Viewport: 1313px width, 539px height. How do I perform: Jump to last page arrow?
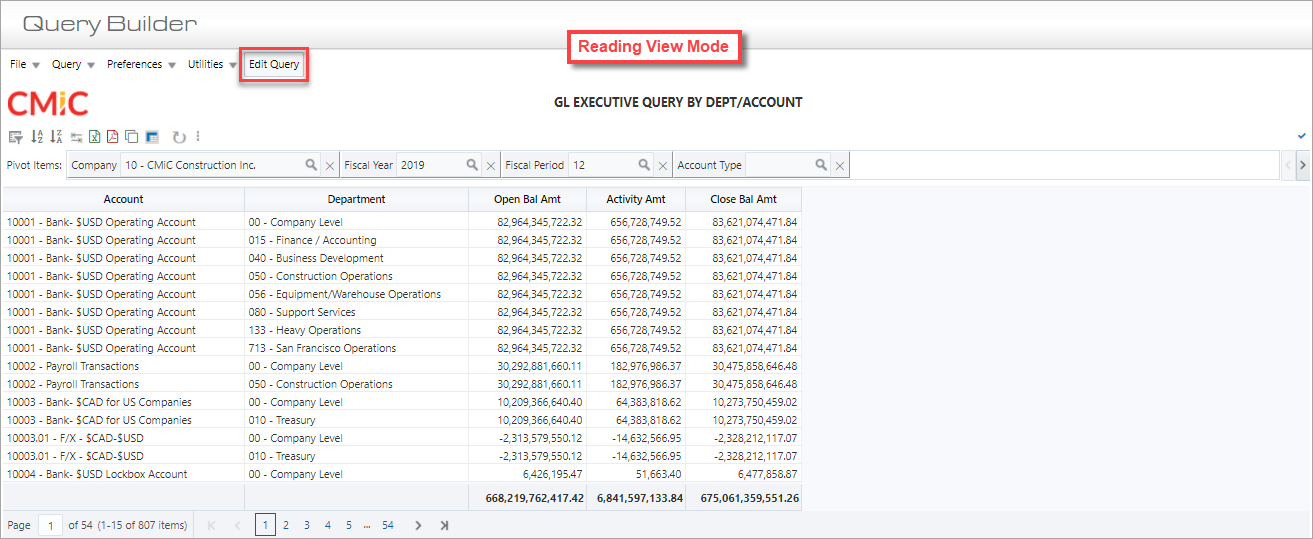coord(444,525)
